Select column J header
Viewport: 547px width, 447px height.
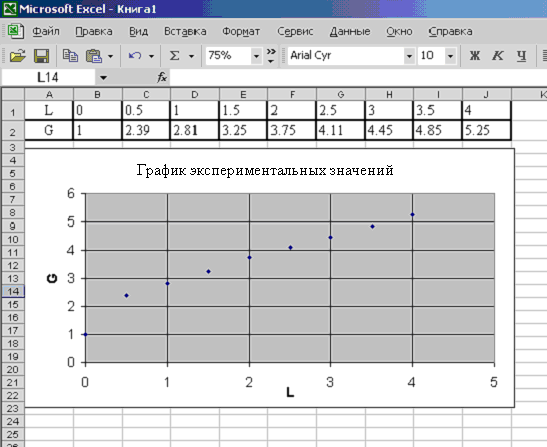pyautogui.click(x=486, y=94)
